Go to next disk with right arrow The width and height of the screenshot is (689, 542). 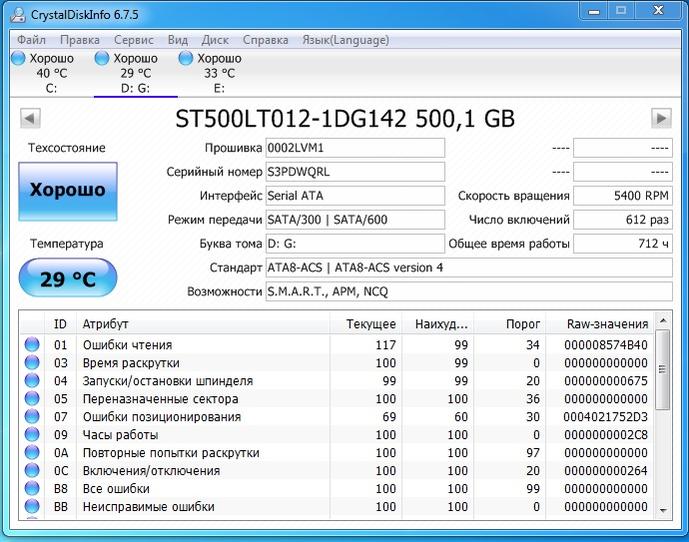[661, 118]
